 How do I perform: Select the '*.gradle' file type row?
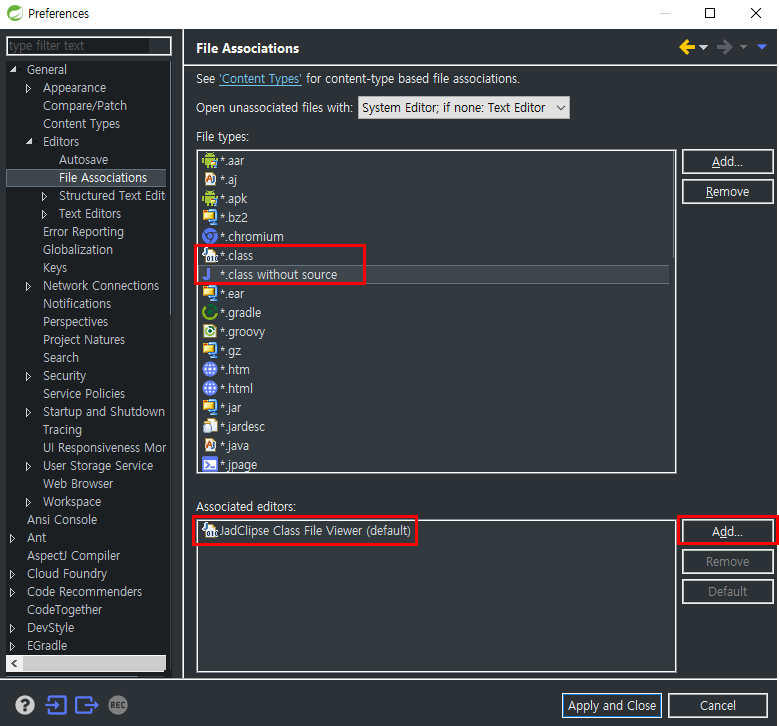(433, 313)
